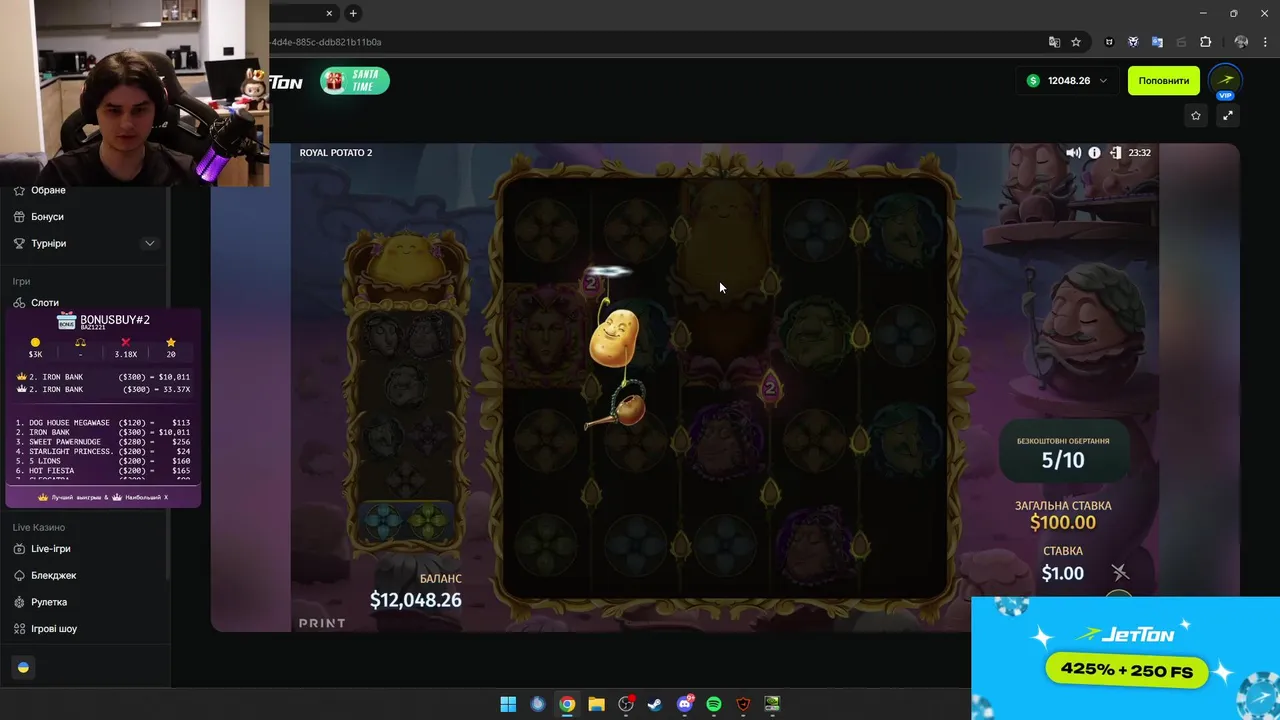The image size is (1280, 720).
Task: Open the Santa Time promo badge
Action: point(355,81)
